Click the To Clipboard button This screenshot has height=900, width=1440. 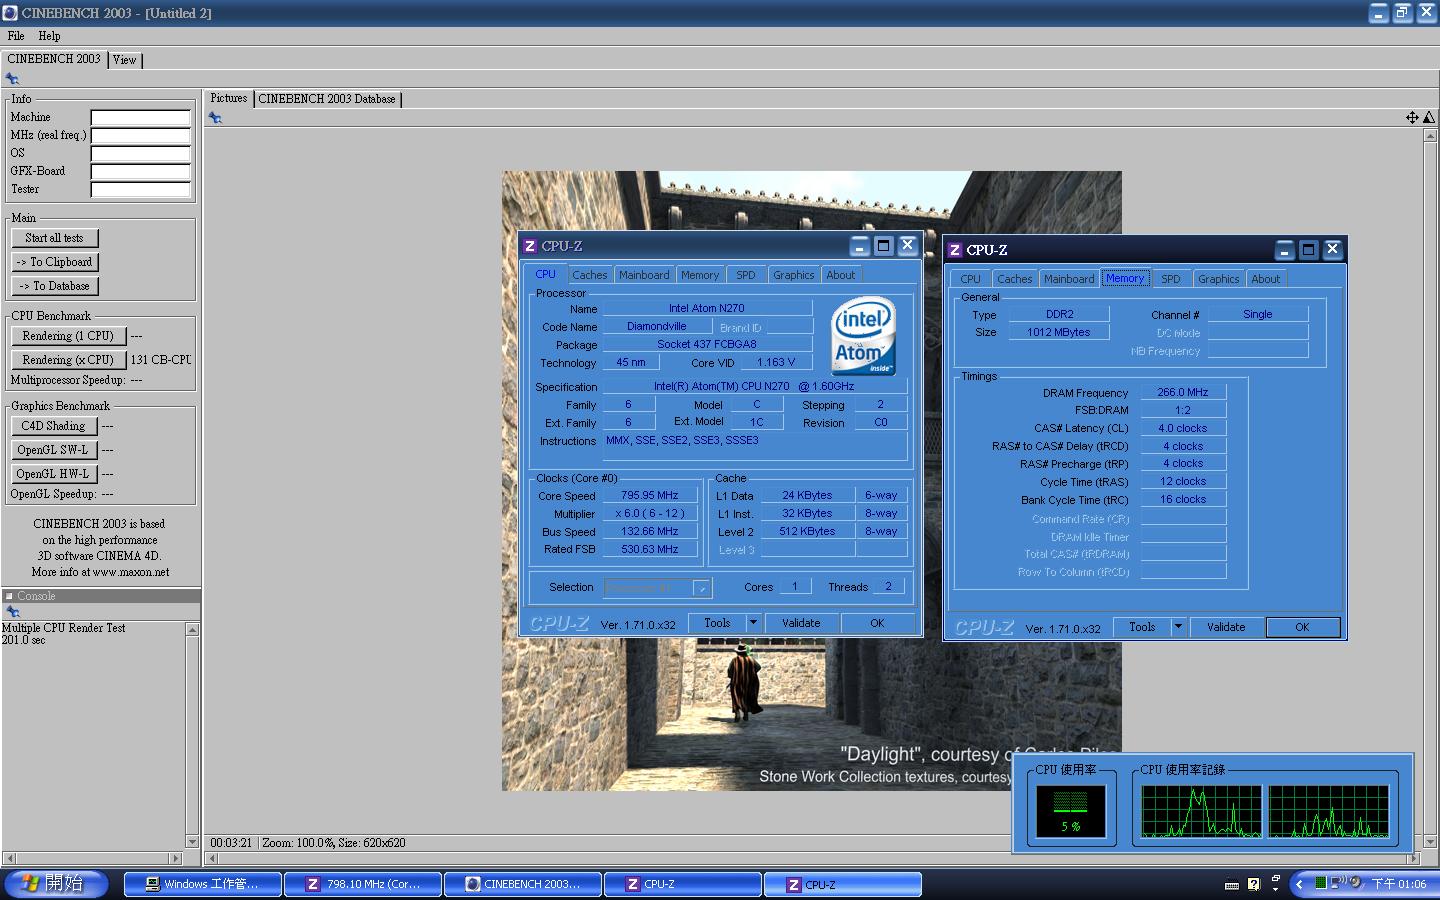tap(55, 262)
